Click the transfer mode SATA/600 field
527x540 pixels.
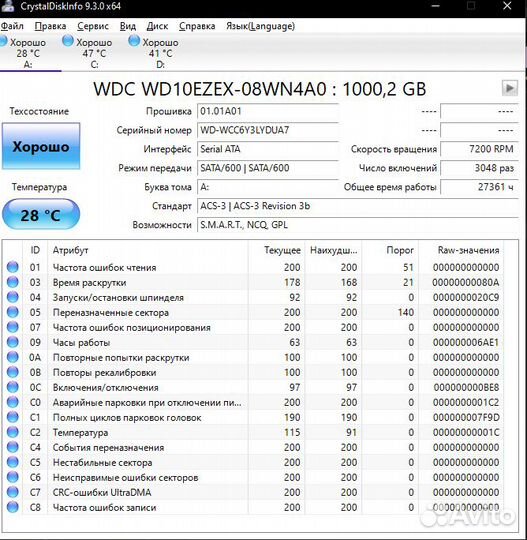pyautogui.click(x=268, y=169)
